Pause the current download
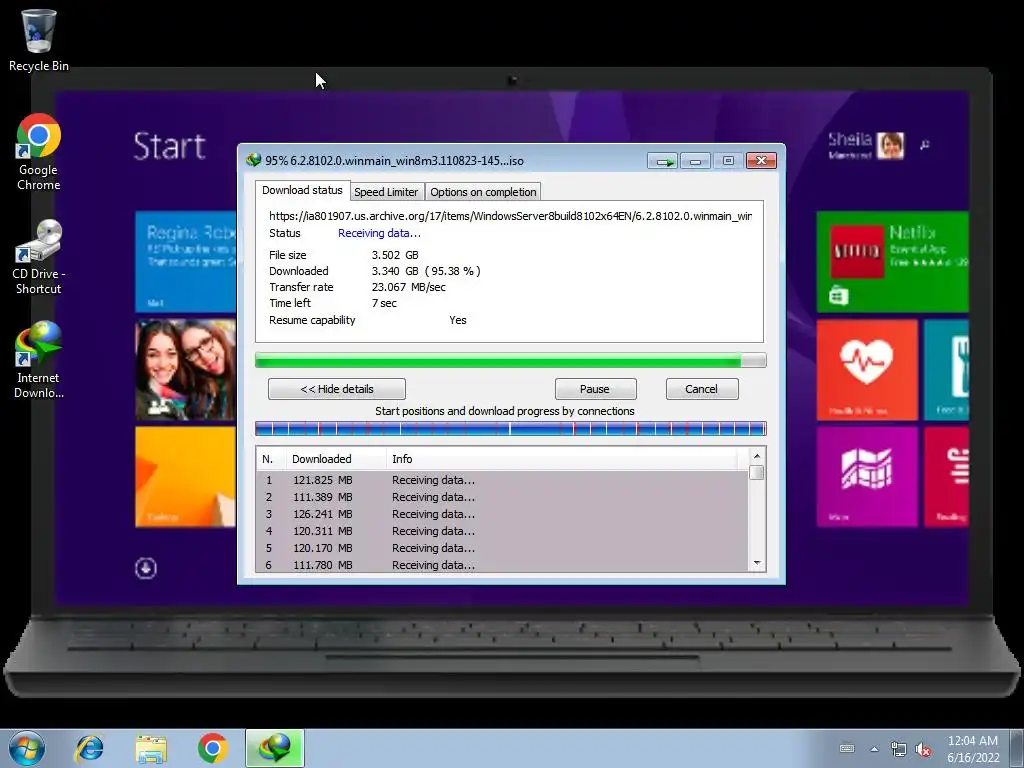 coord(594,389)
